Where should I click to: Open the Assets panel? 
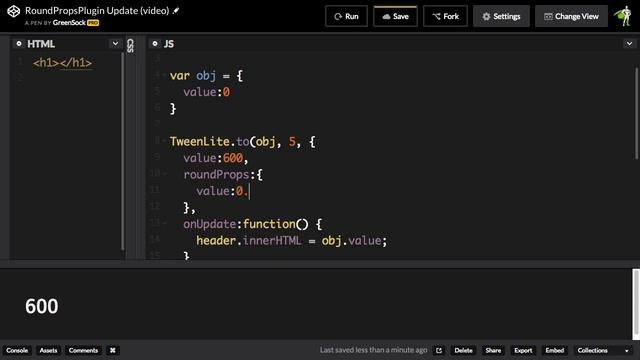[x=48, y=350]
